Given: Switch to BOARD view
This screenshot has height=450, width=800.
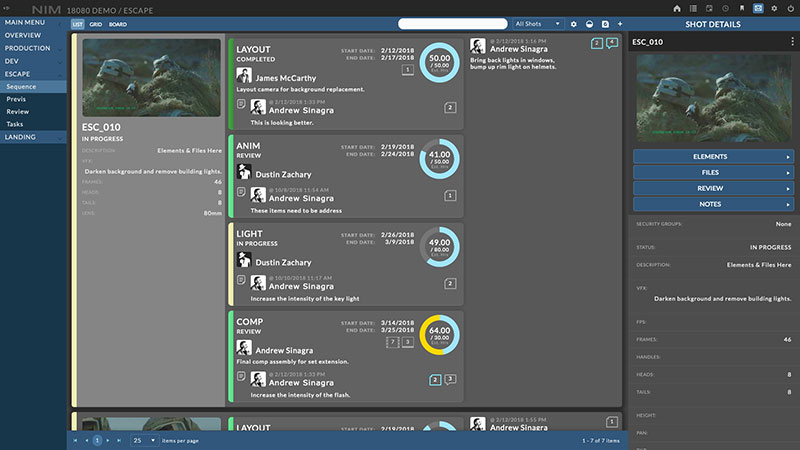Looking at the screenshot, I should (118, 24).
